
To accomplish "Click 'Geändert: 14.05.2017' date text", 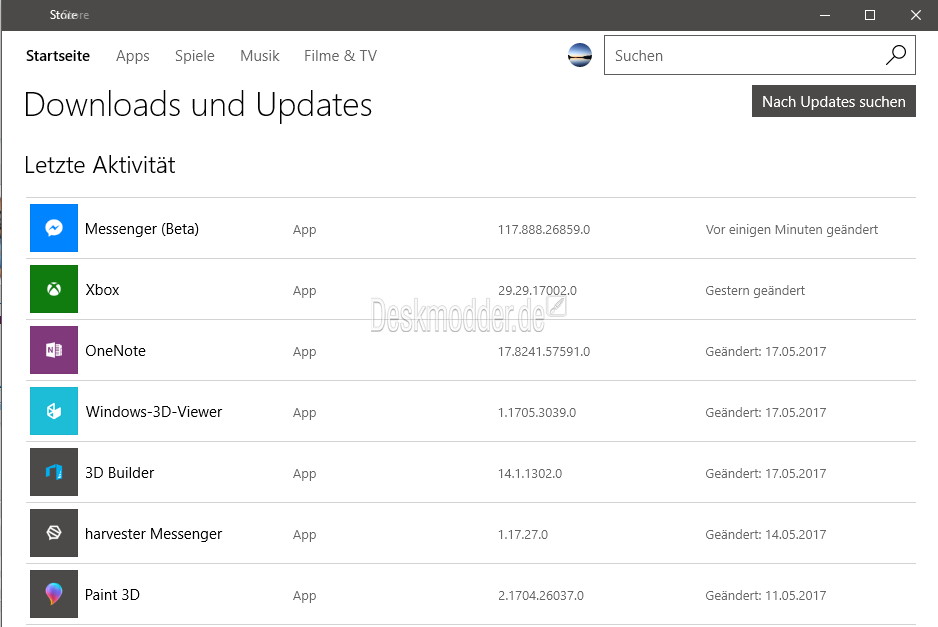I will click(x=766, y=535).
